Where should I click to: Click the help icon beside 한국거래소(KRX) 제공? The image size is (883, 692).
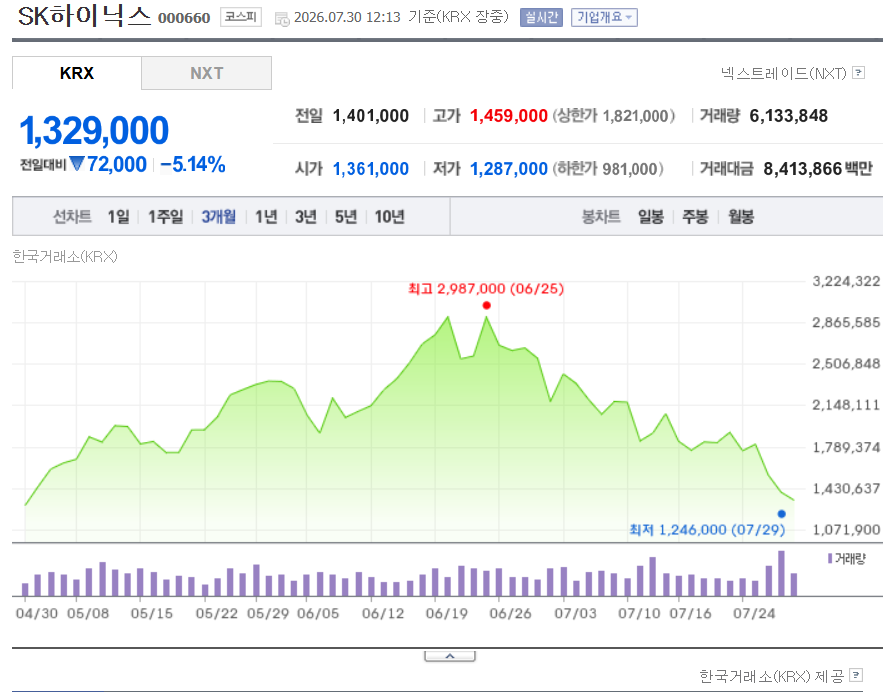click(x=856, y=675)
